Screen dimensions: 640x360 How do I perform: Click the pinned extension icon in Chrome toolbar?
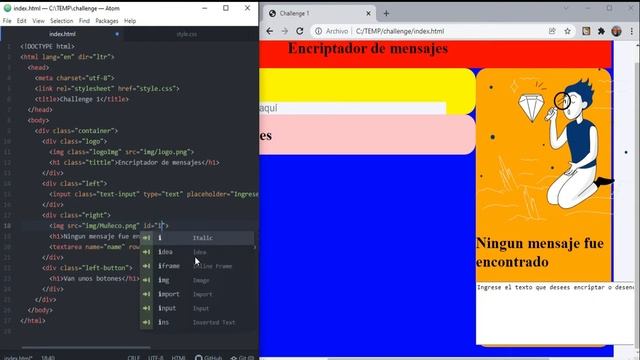586,31
